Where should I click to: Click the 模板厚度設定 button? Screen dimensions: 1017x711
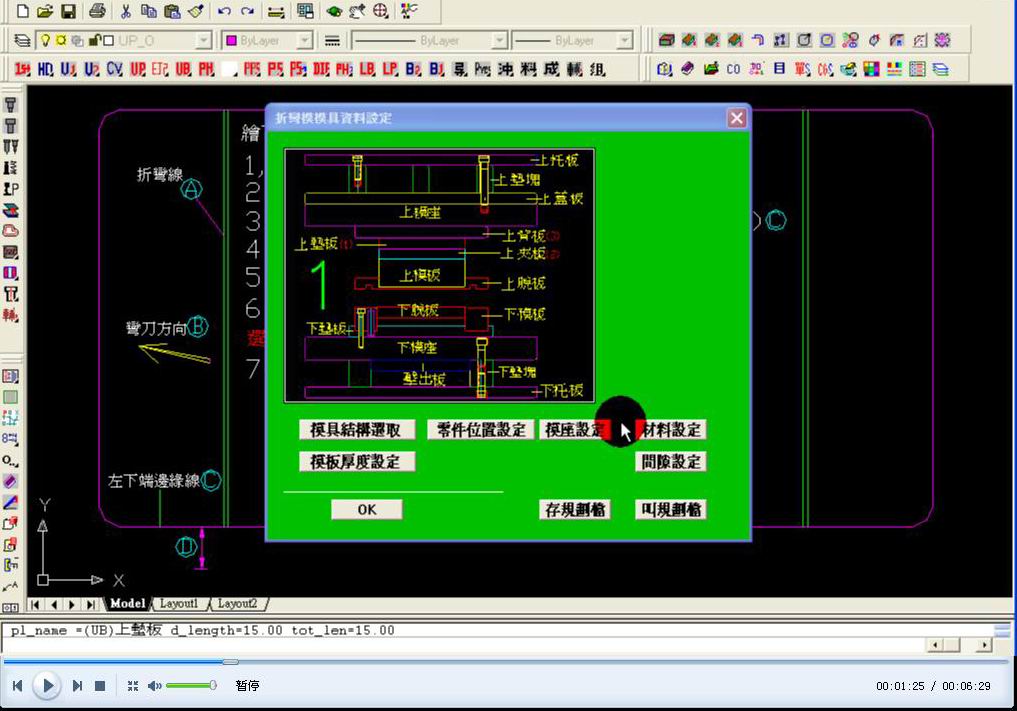click(357, 462)
